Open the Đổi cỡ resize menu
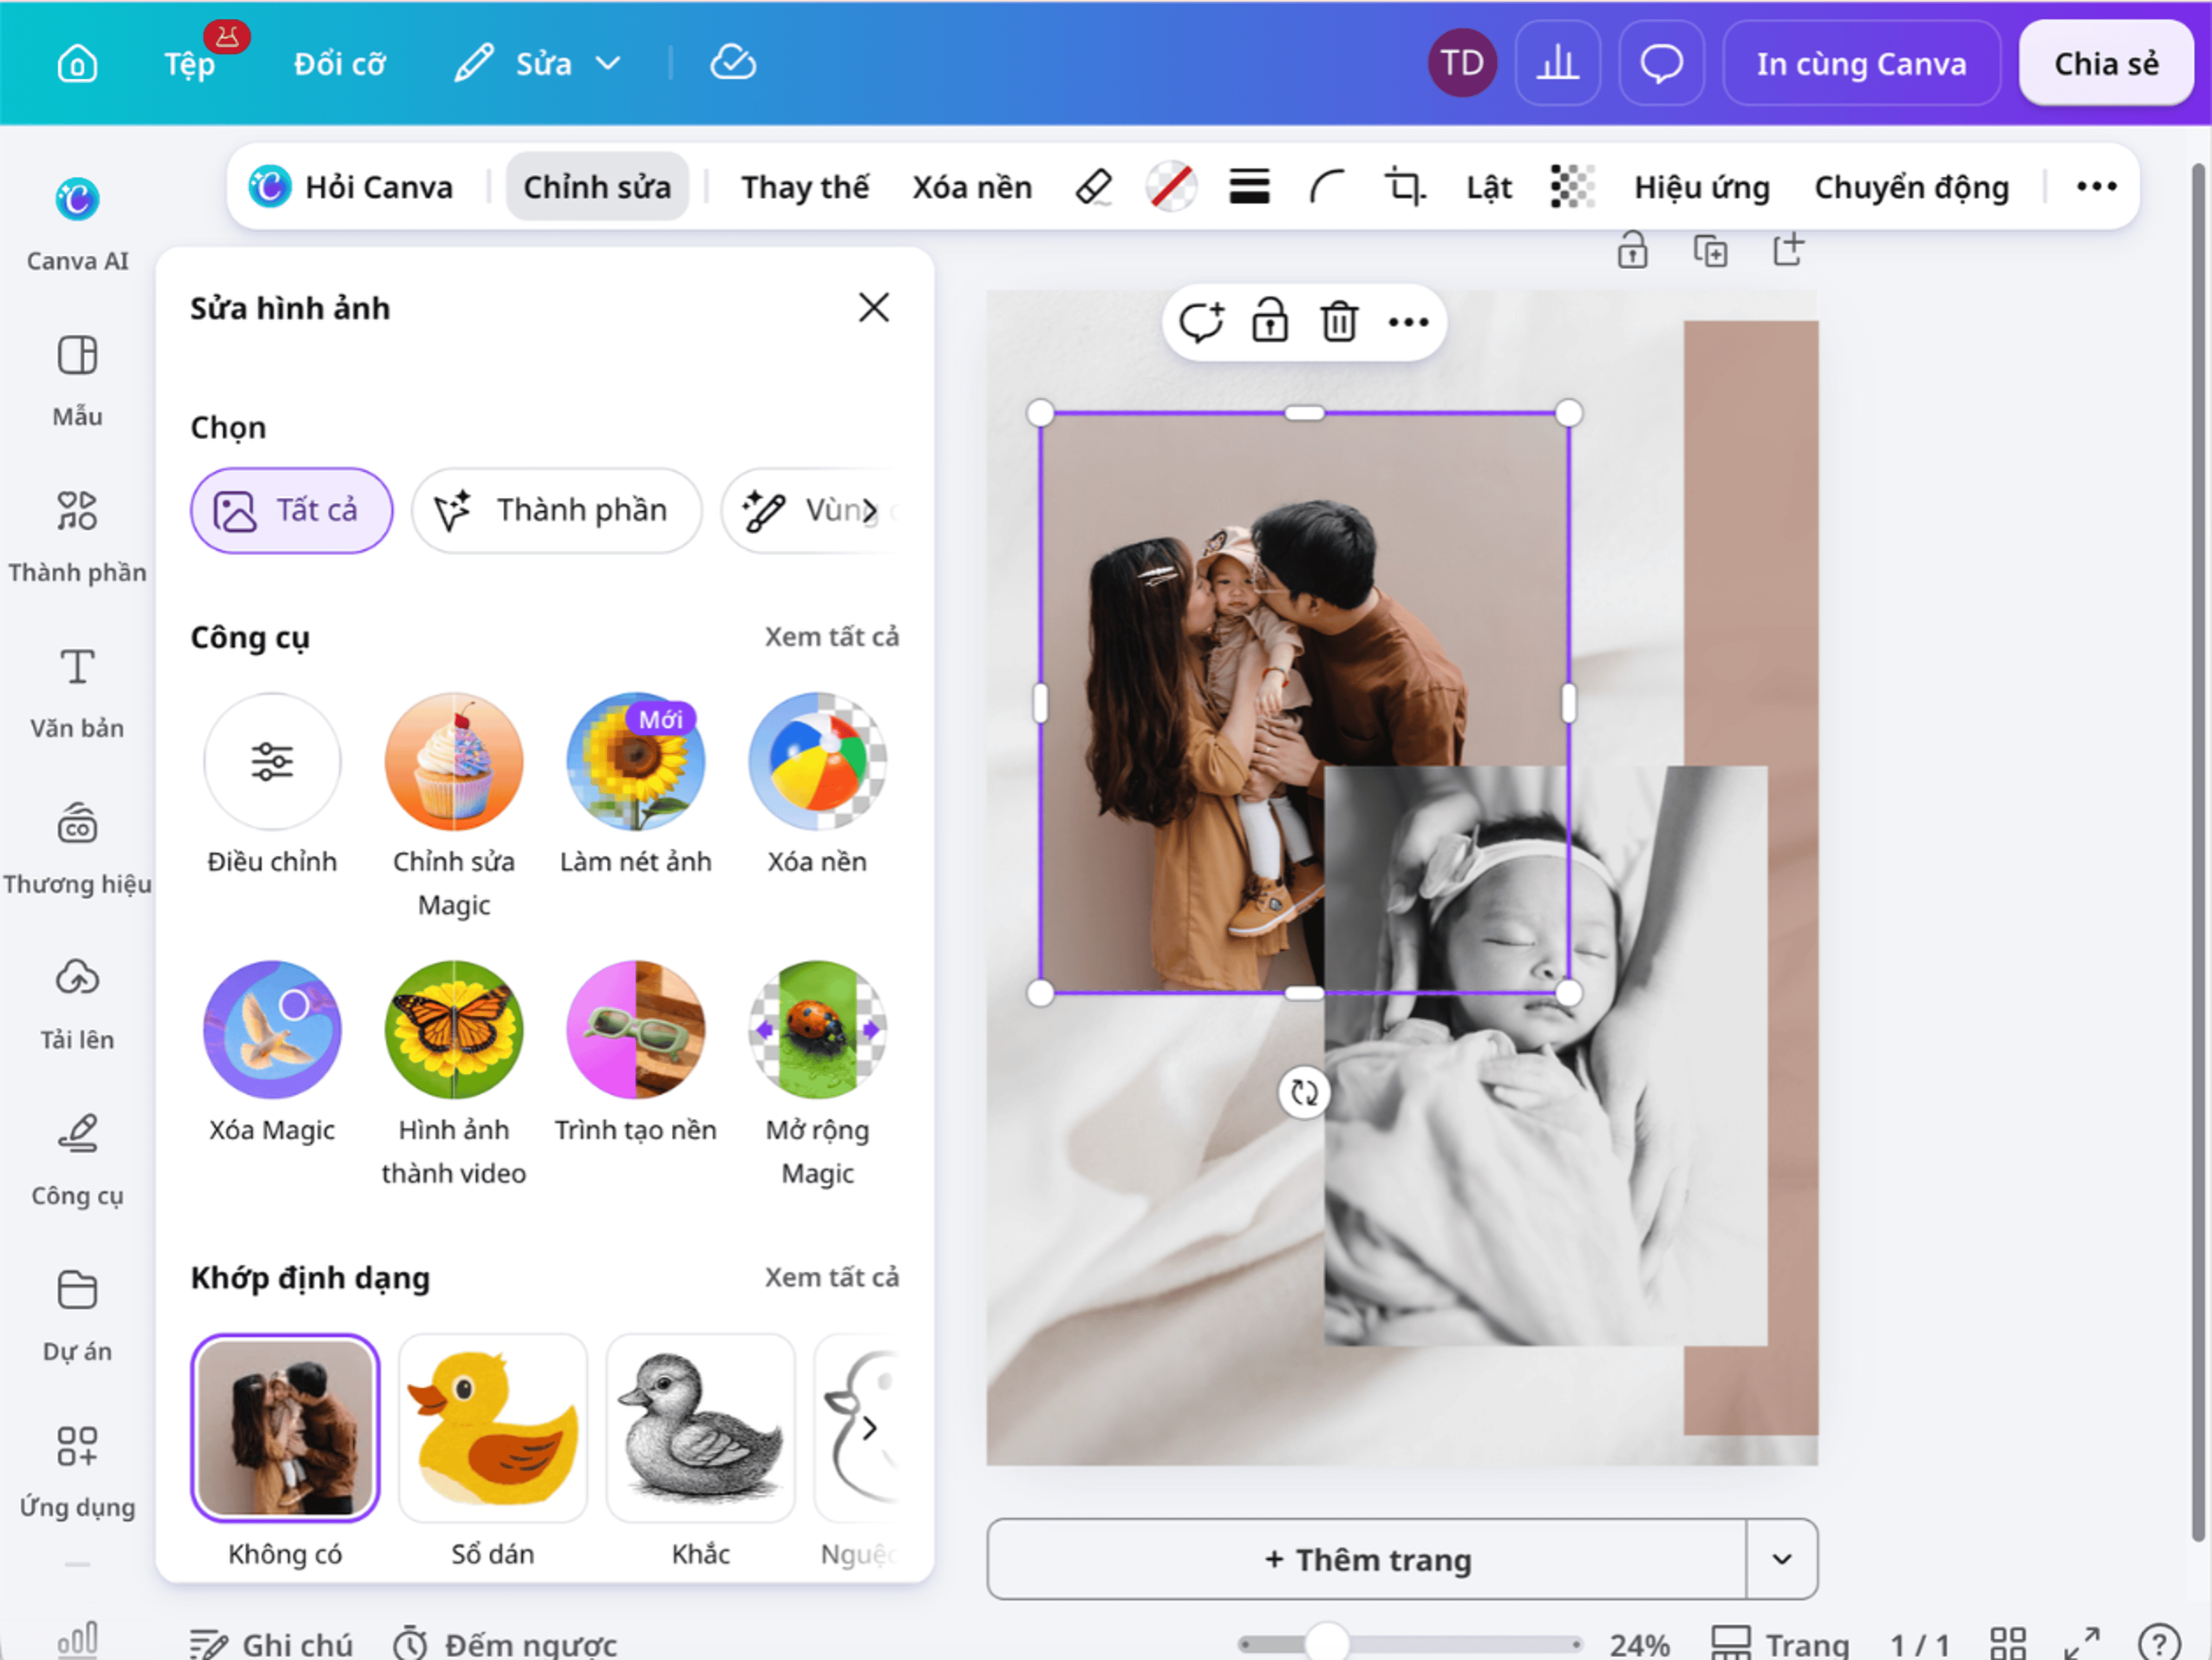 coord(339,64)
